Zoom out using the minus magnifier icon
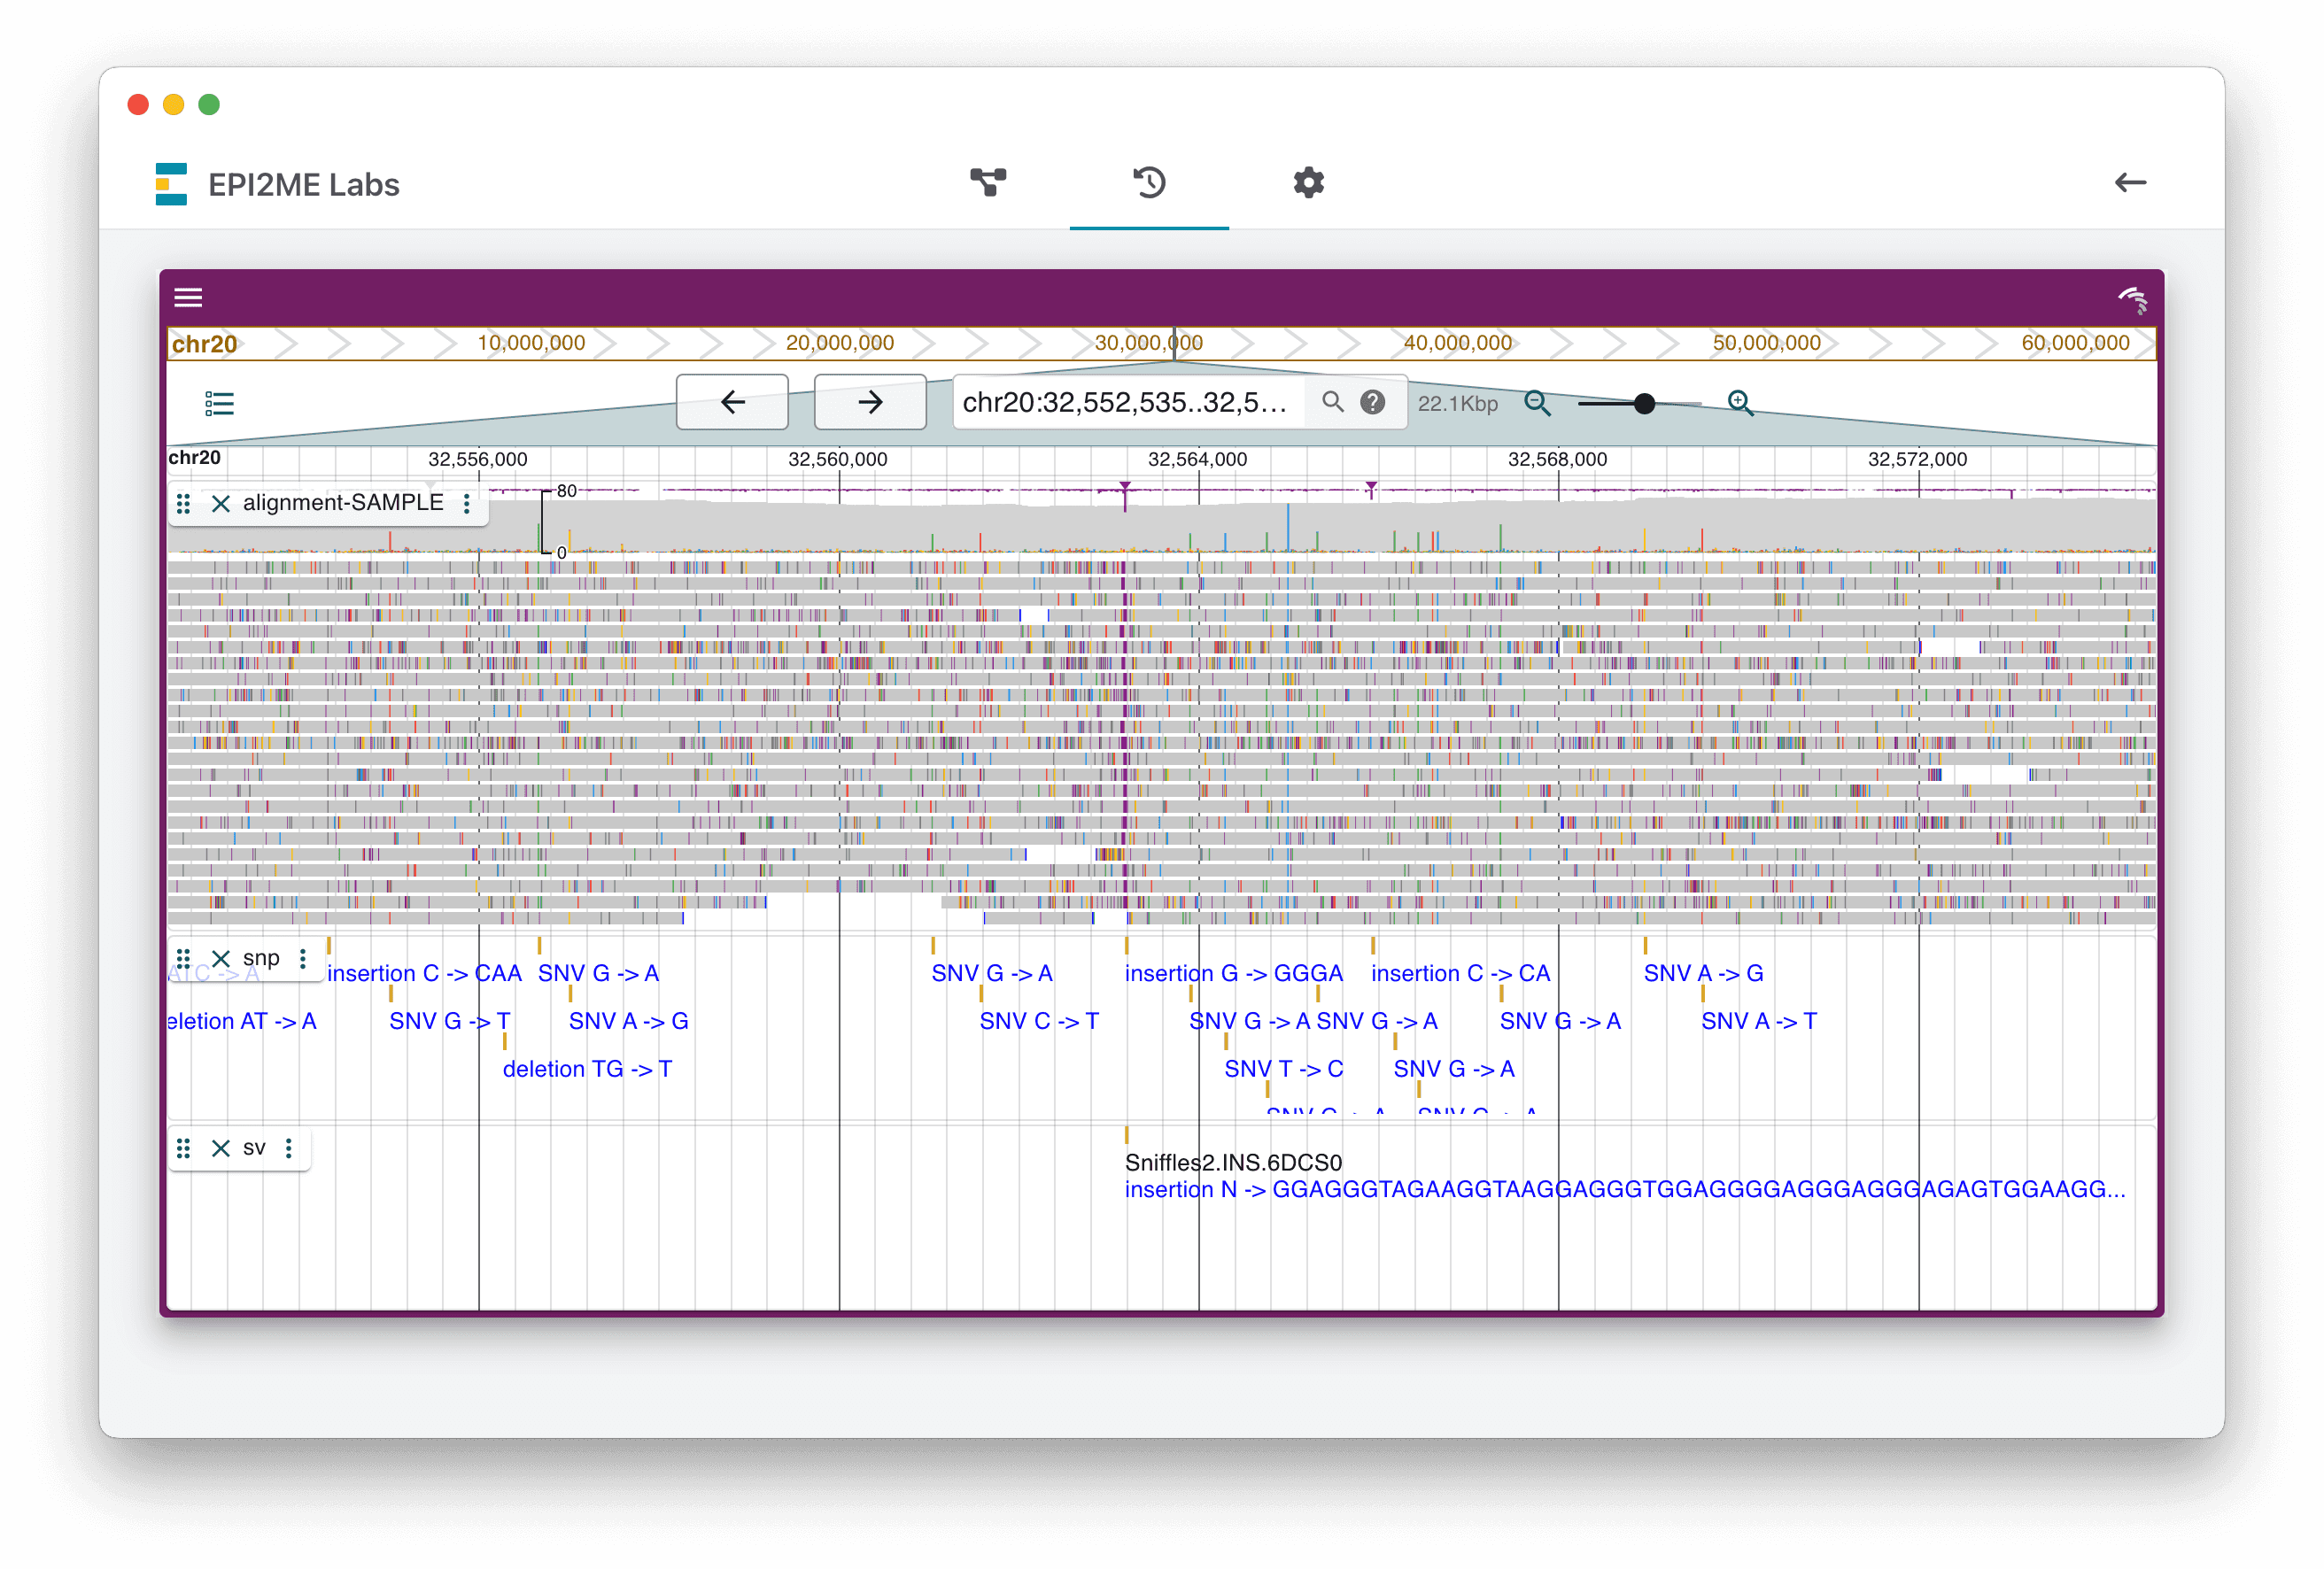Screen dimensions: 2324x1569 pyautogui.click(x=1538, y=403)
